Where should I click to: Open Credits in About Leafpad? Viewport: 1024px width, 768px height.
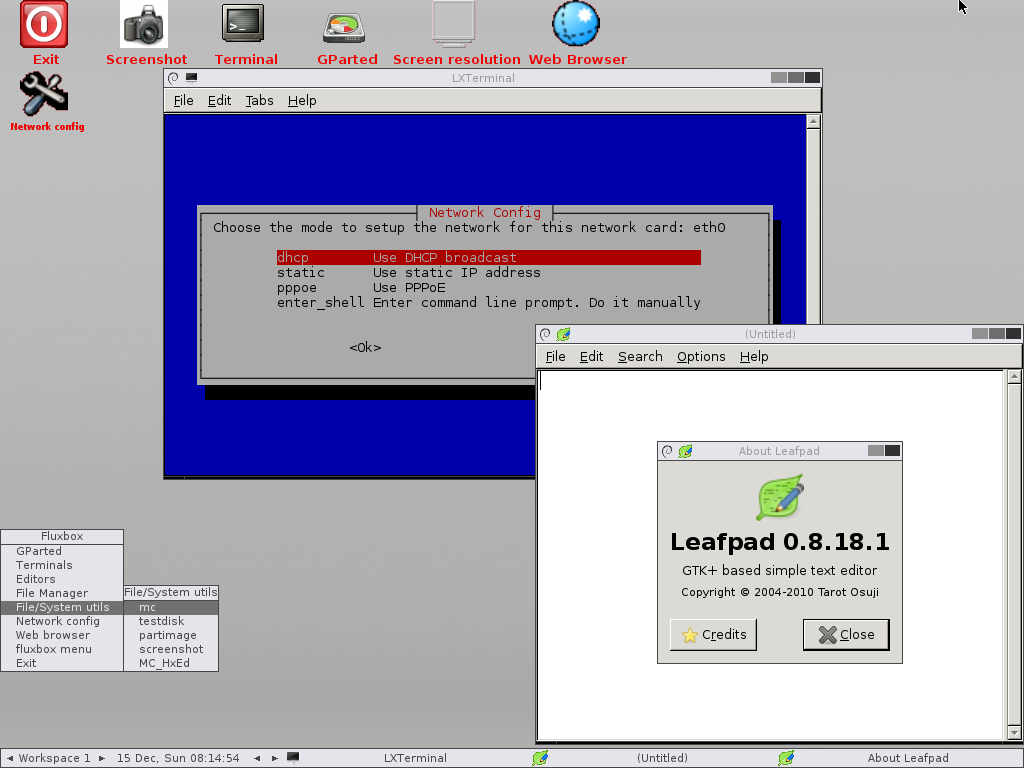click(x=713, y=635)
